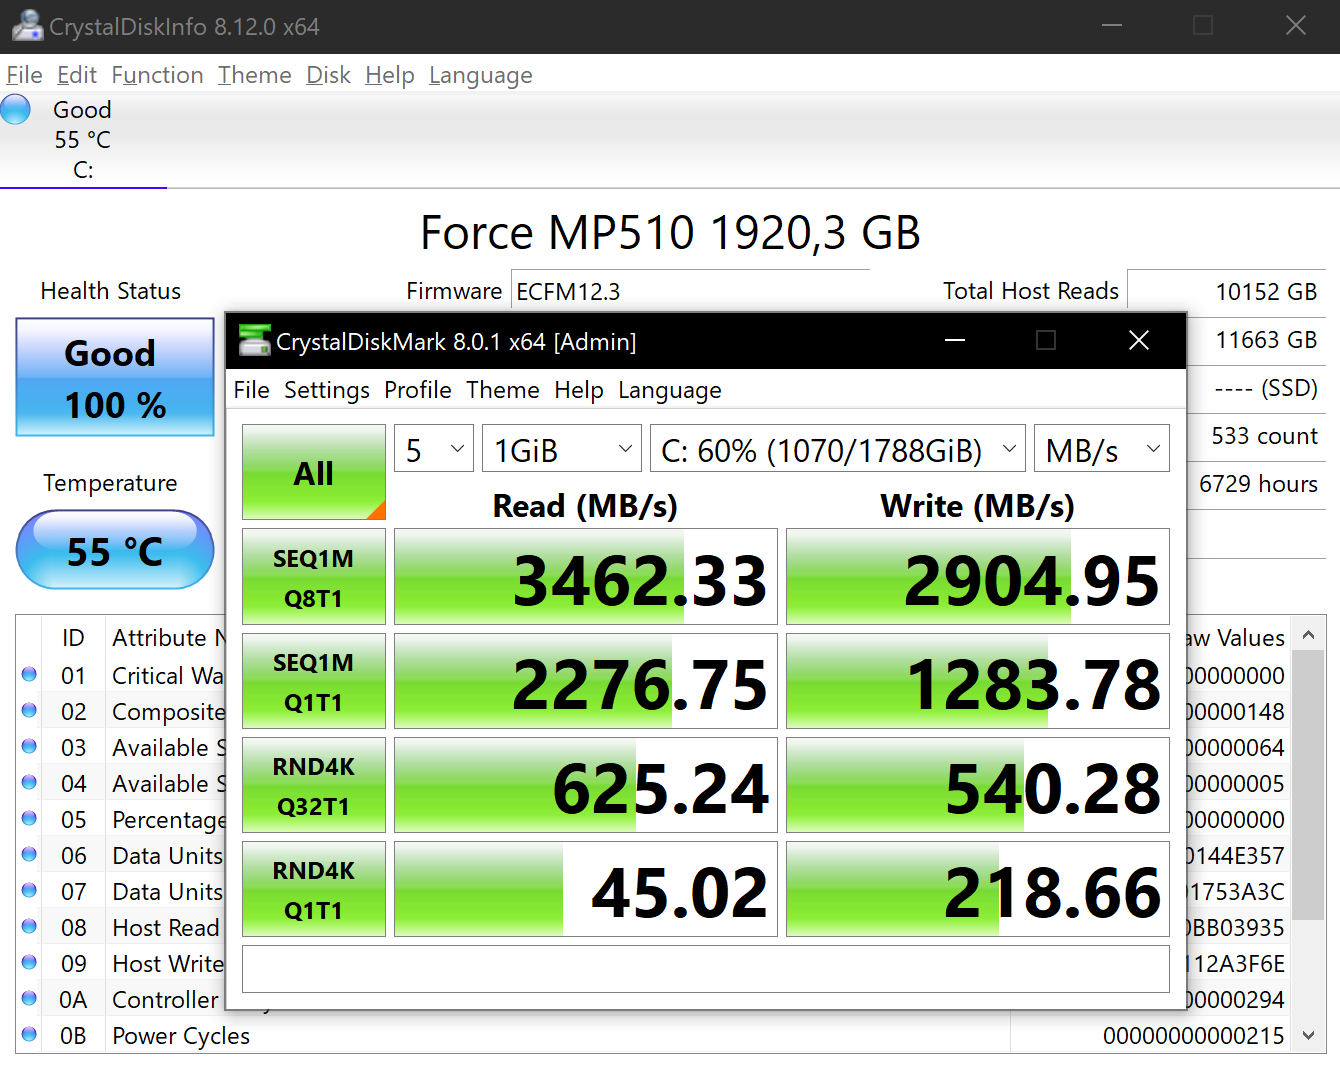This screenshot has width=1340, height=1066.
Task: Open CrystalDiskInfo Edit menu
Action: 77,75
